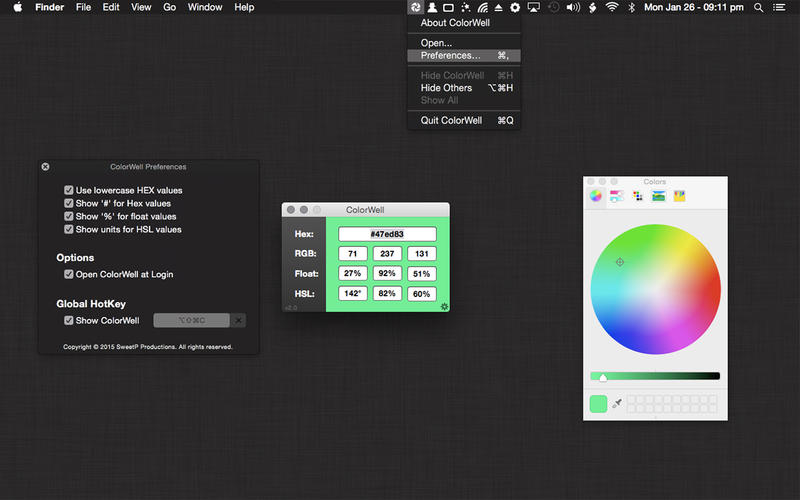
Task: Open the File menu
Action: point(83,7)
